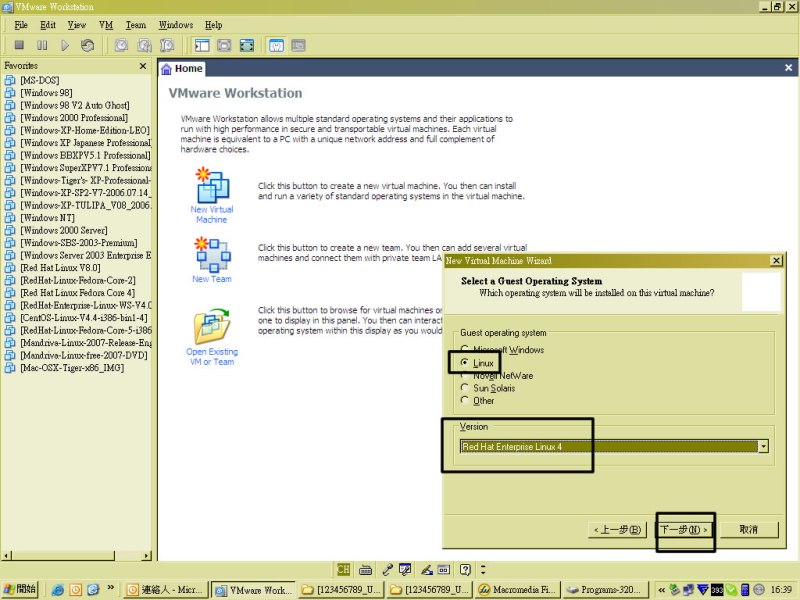Open the Help menu

click(213, 25)
